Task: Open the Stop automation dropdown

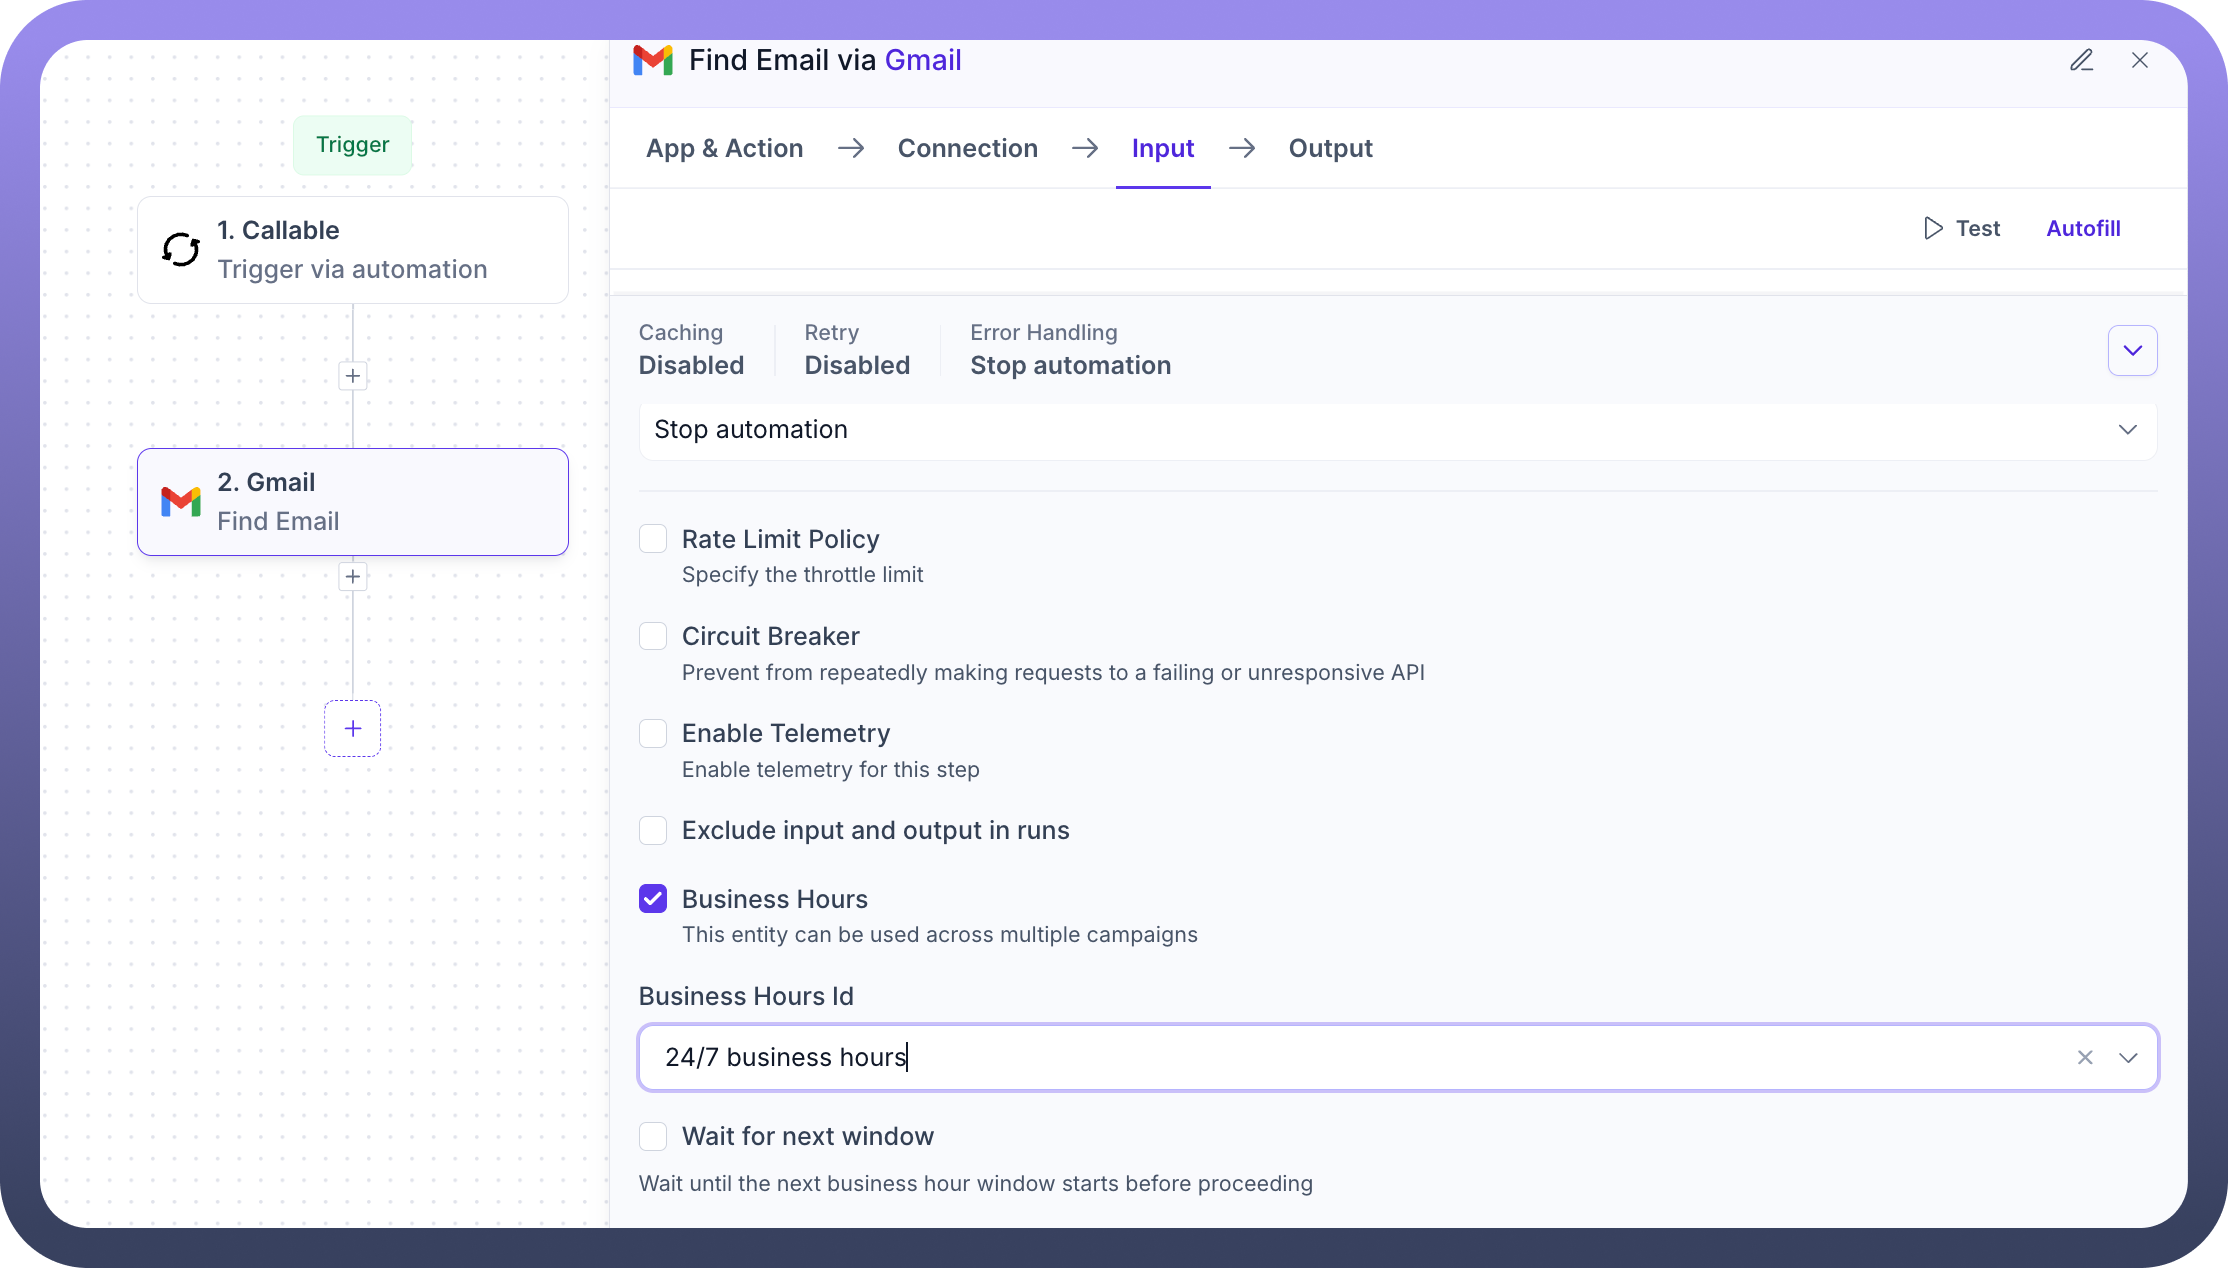Action: point(1397,430)
